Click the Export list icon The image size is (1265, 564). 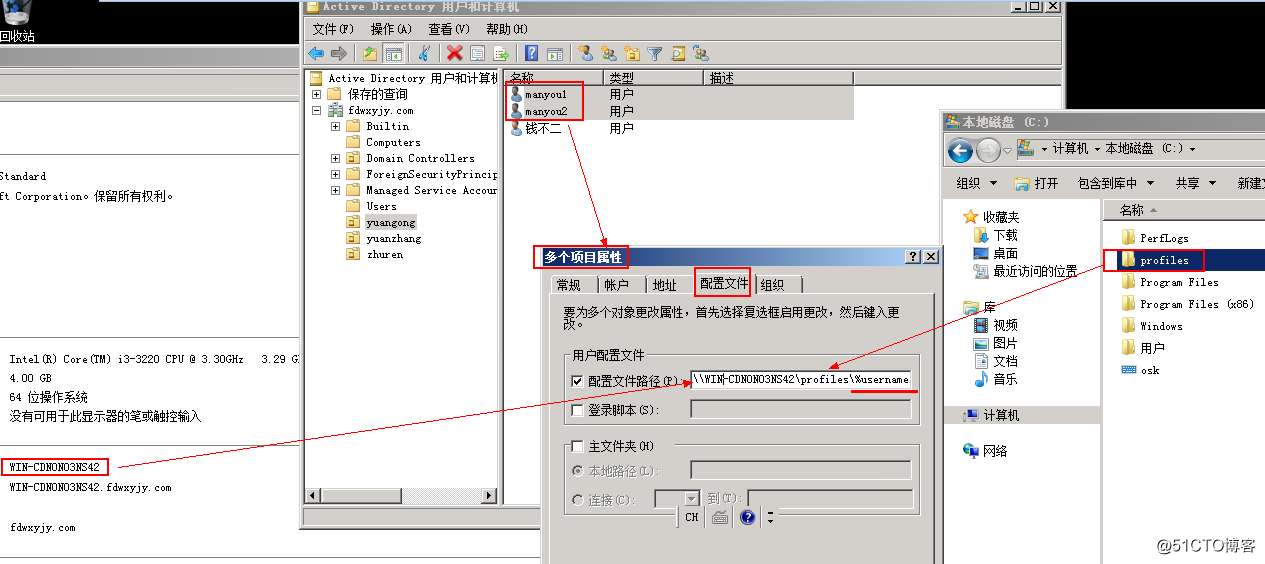pyautogui.click(x=501, y=53)
